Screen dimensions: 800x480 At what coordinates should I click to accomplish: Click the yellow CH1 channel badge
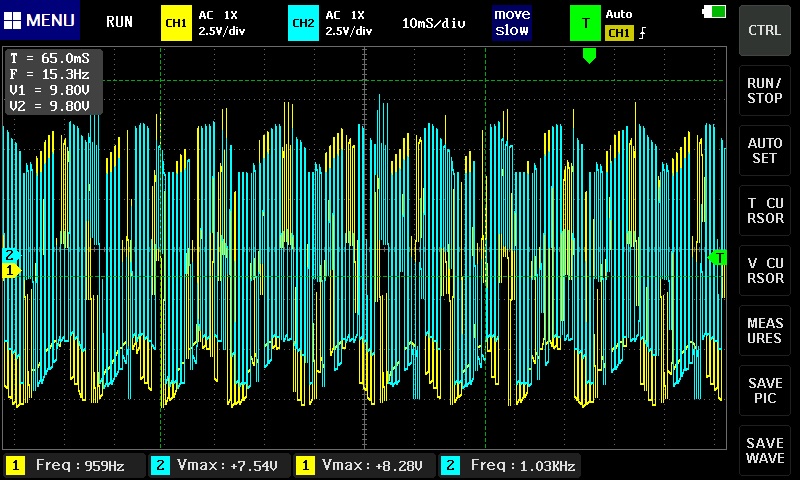click(x=176, y=22)
